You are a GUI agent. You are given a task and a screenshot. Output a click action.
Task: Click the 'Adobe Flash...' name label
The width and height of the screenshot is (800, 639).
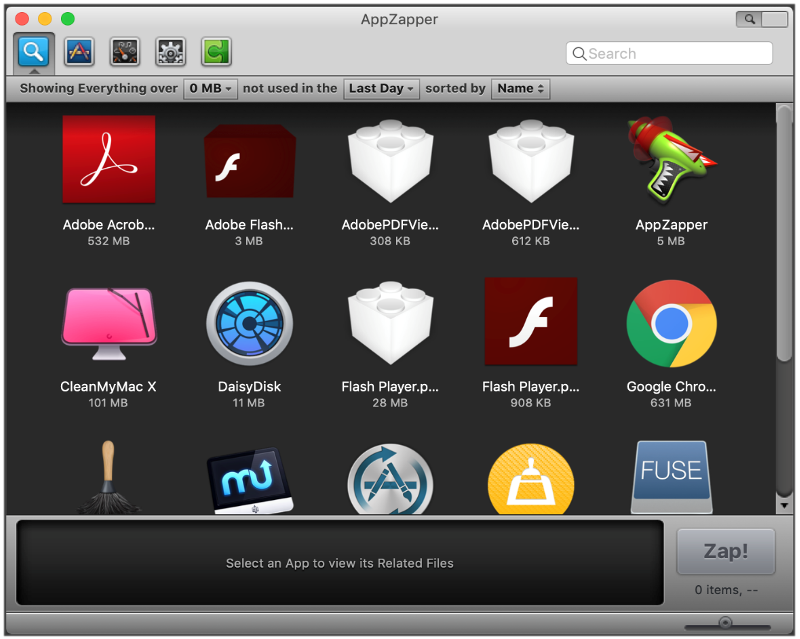pyautogui.click(x=249, y=225)
